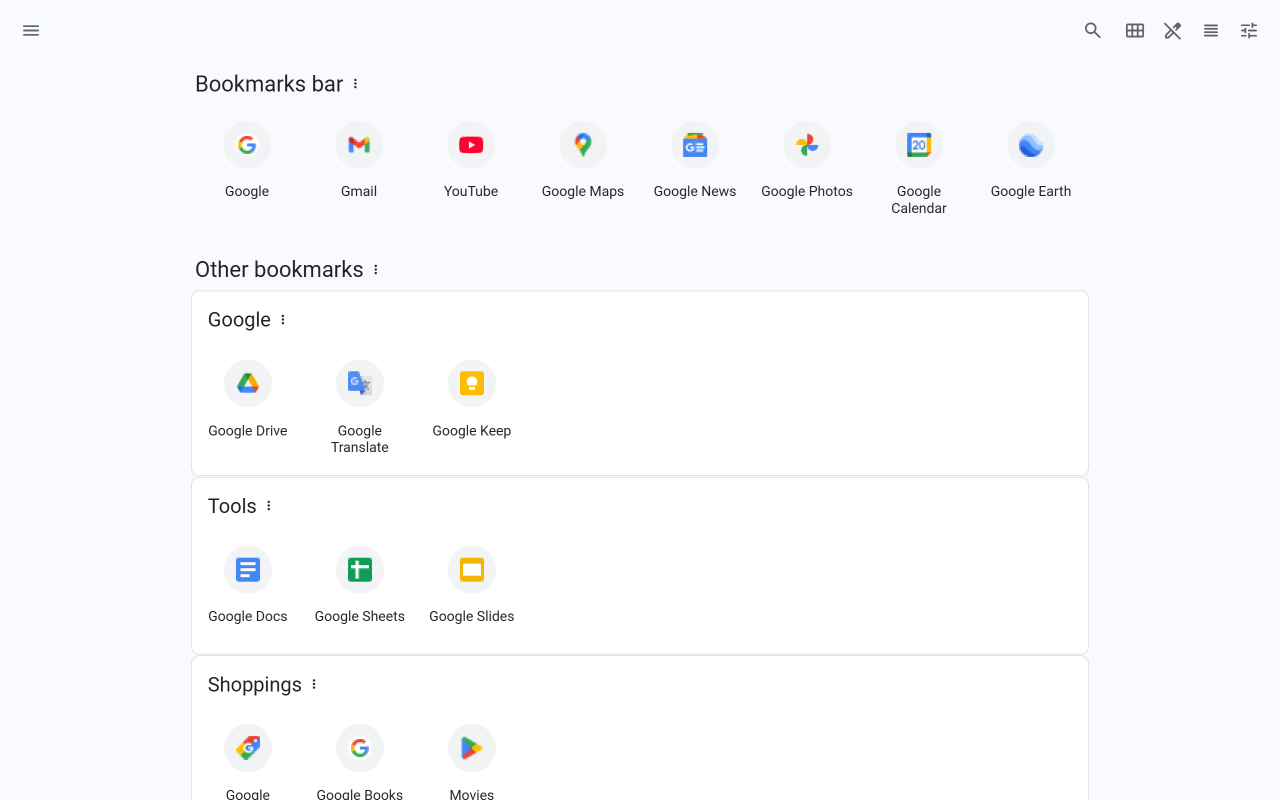Open Google Drive in the Google folder
The width and height of the screenshot is (1280, 800).
247,383
